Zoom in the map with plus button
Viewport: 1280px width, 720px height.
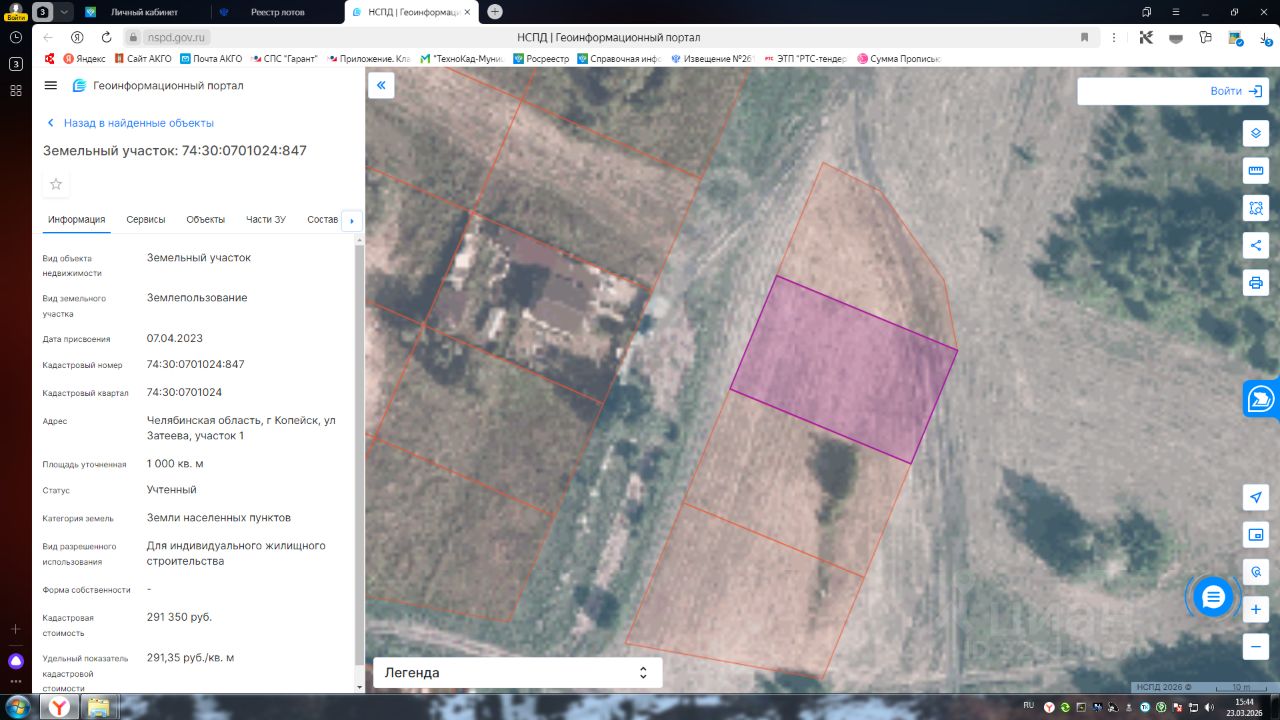pyautogui.click(x=1256, y=609)
